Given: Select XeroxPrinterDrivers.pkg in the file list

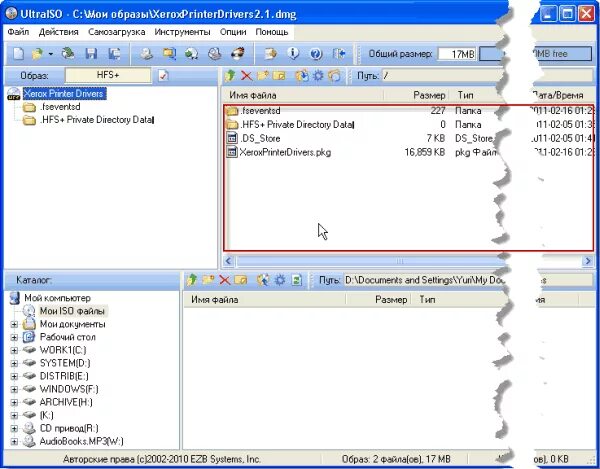Looking at the screenshot, I should 285,152.
